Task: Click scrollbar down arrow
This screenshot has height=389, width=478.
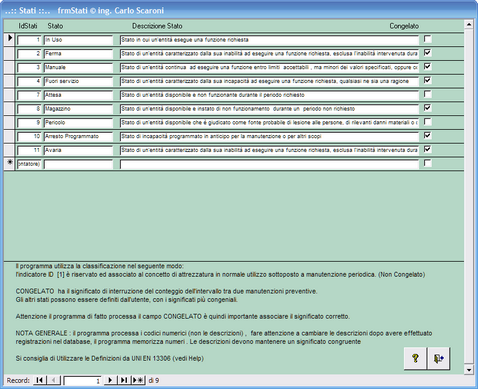Action: pos(469,369)
